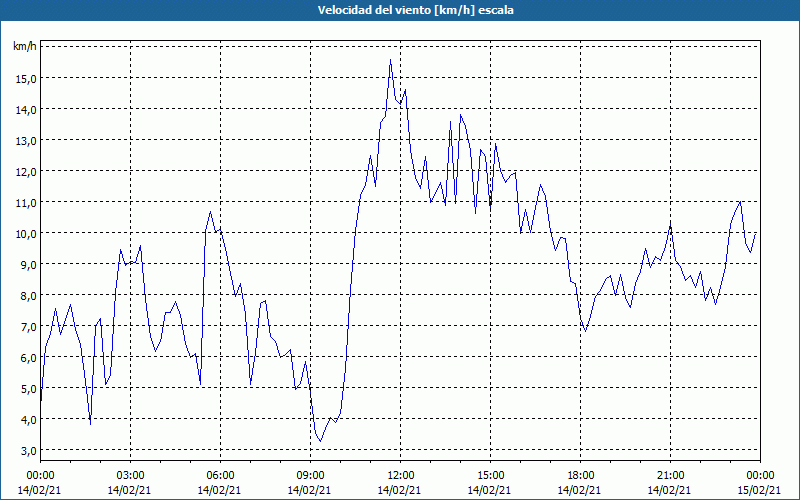Click the '3,0' axis tick label

click(28, 451)
